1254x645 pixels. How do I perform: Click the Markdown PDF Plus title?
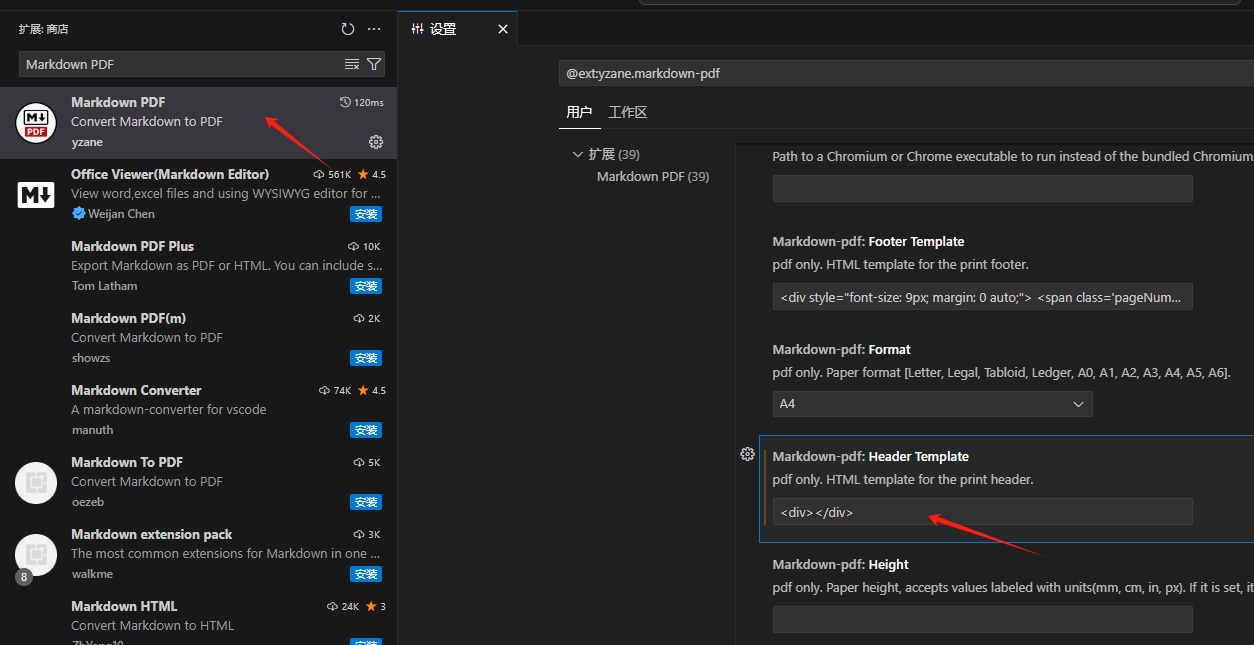click(132, 246)
